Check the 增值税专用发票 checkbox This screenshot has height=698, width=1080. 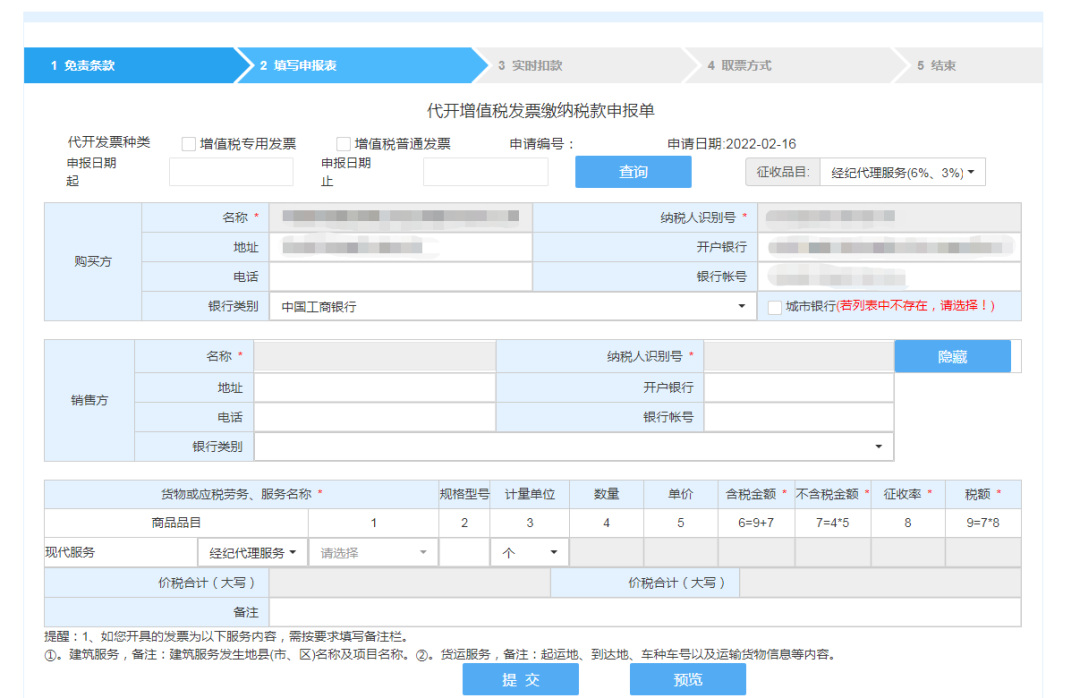(x=188, y=144)
